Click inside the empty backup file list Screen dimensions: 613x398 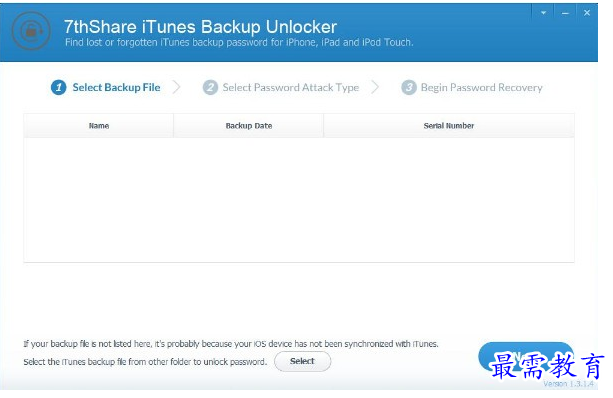pos(299,199)
